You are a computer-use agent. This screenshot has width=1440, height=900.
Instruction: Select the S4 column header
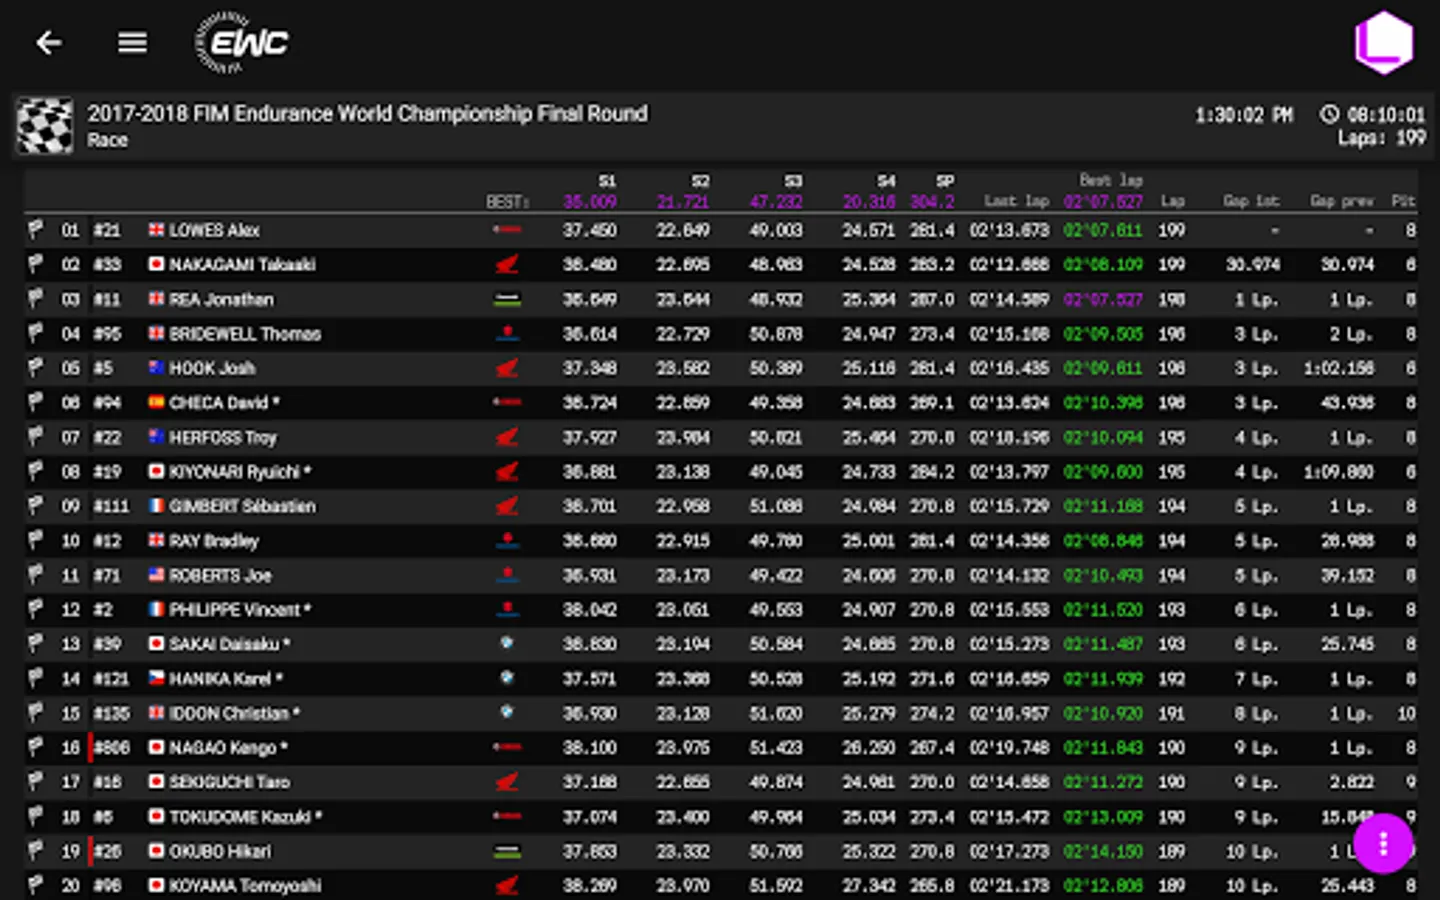[x=886, y=181]
